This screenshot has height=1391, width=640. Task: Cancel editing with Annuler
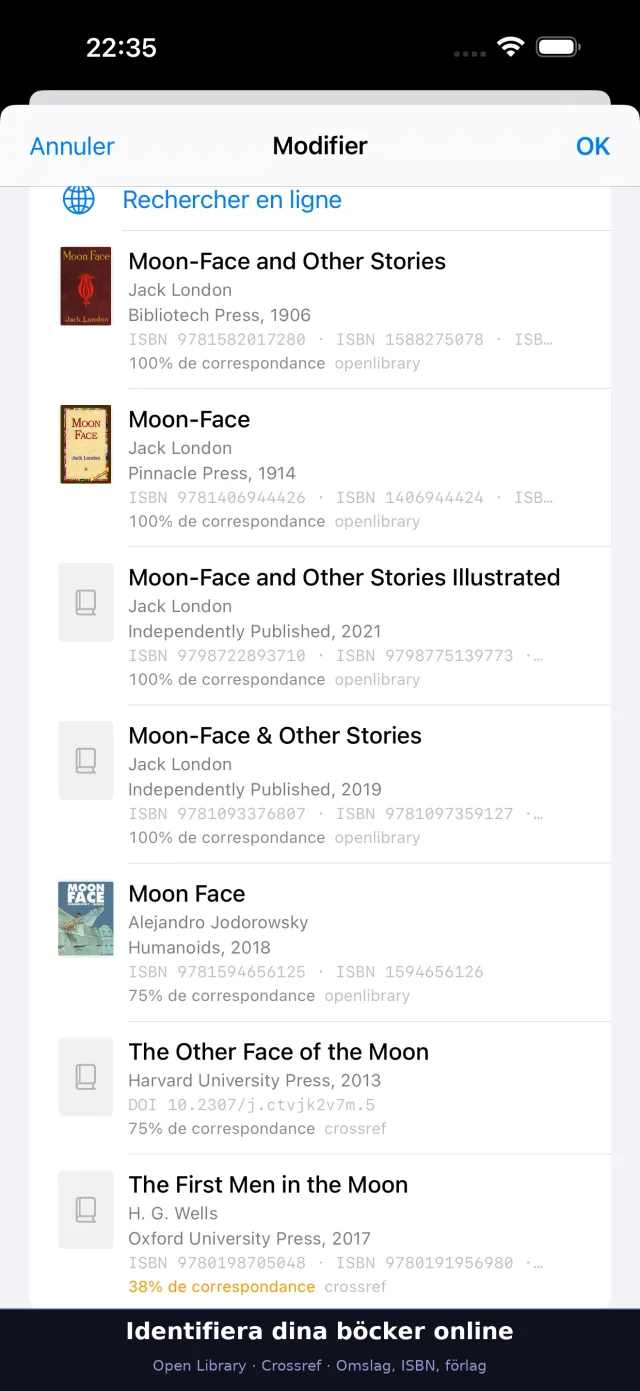click(x=72, y=146)
